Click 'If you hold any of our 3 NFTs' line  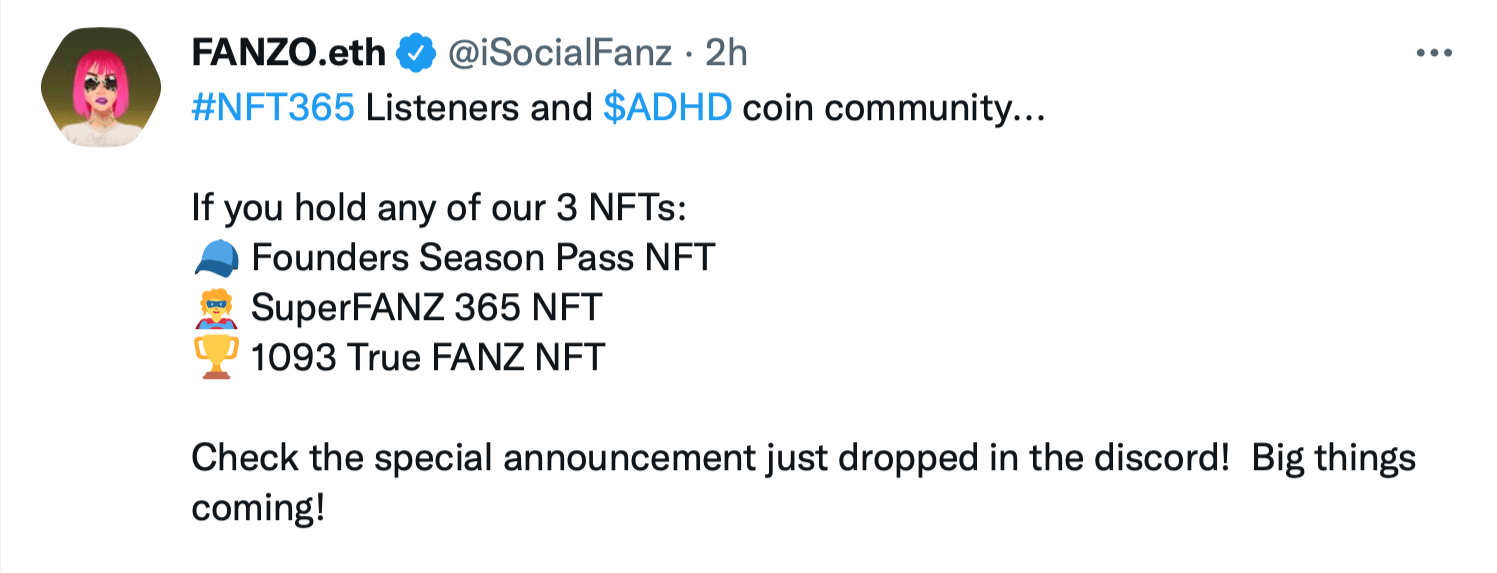point(440,209)
